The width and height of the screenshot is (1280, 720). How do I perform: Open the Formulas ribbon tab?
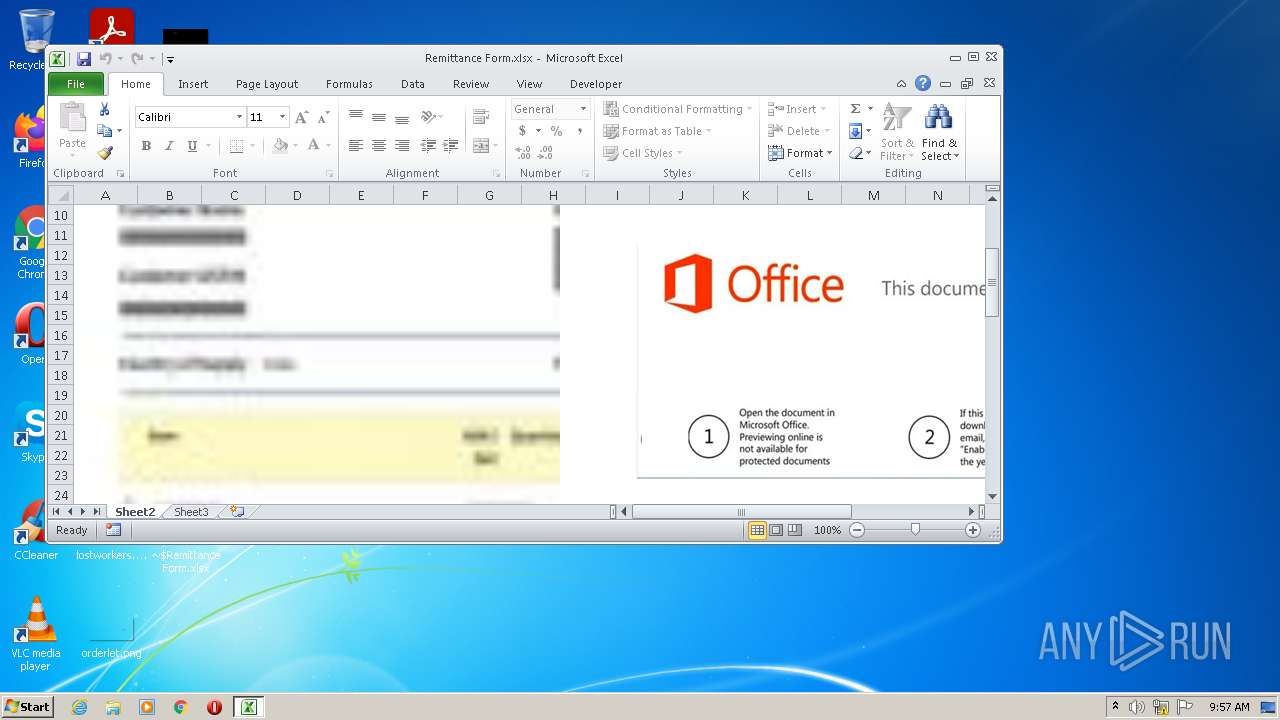pos(349,84)
